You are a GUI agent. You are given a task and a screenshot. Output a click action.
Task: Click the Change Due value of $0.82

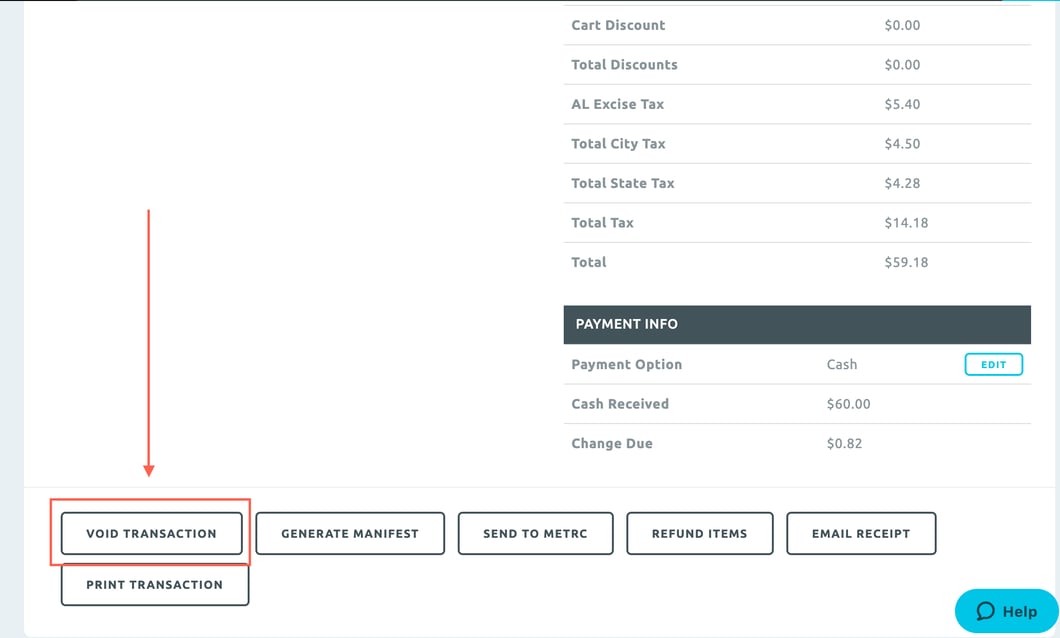click(899, 443)
